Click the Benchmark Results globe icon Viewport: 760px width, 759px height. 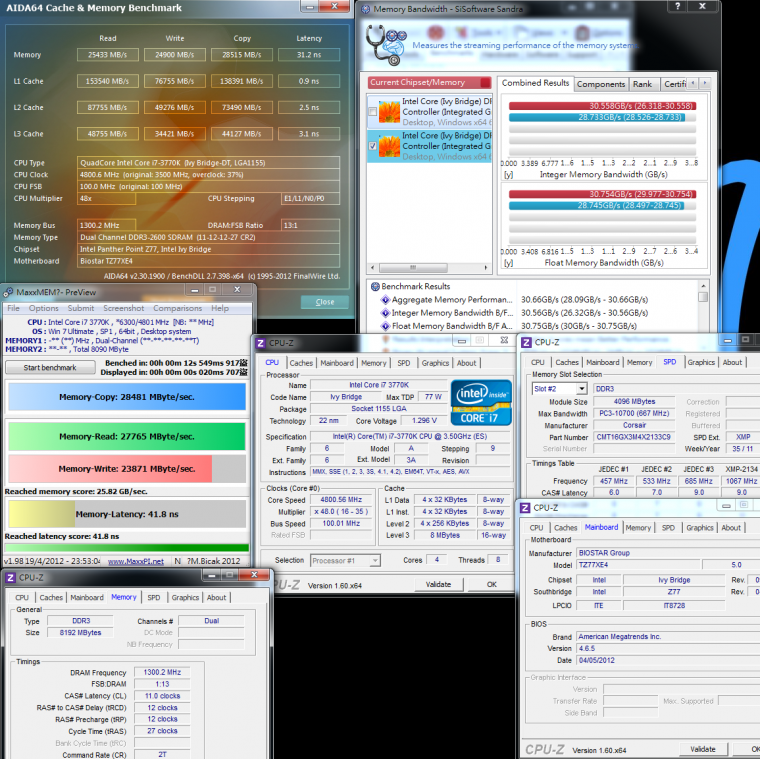point(375,285)
